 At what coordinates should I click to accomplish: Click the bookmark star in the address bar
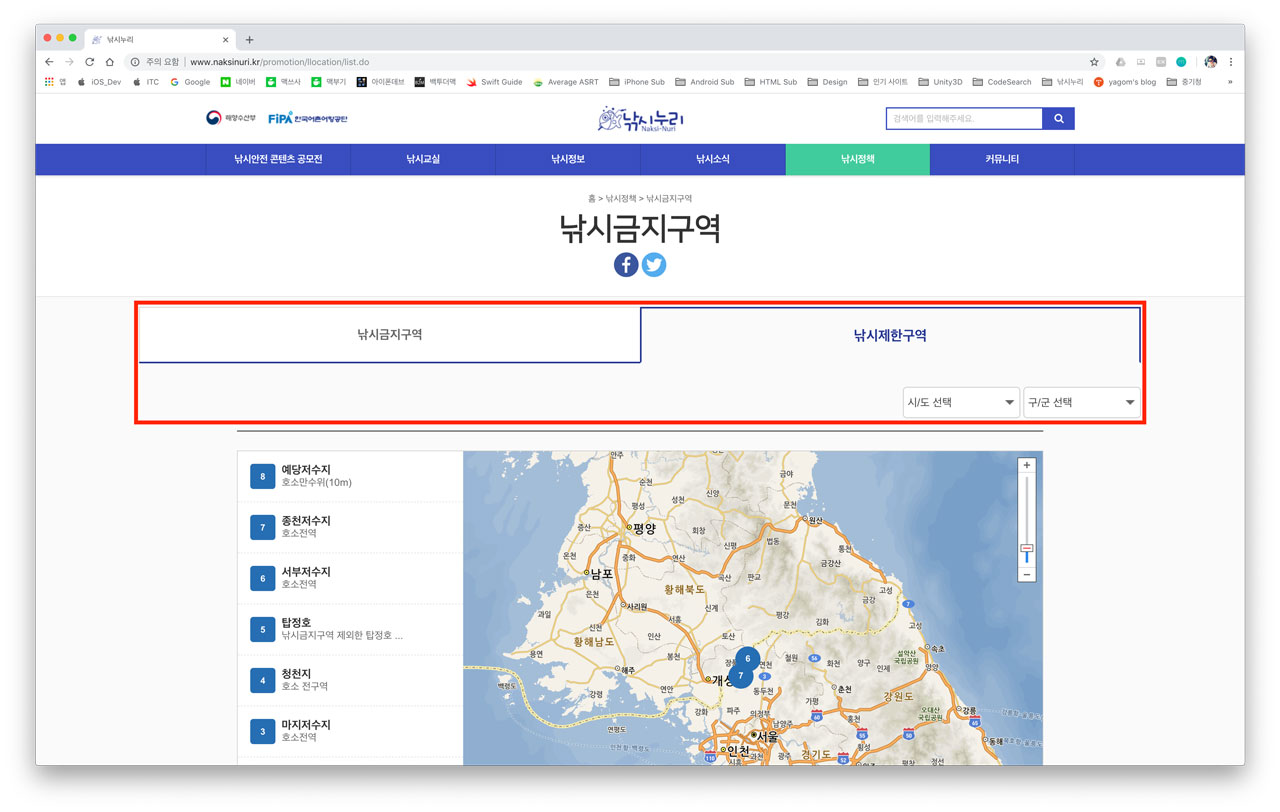coord(1093,60)
